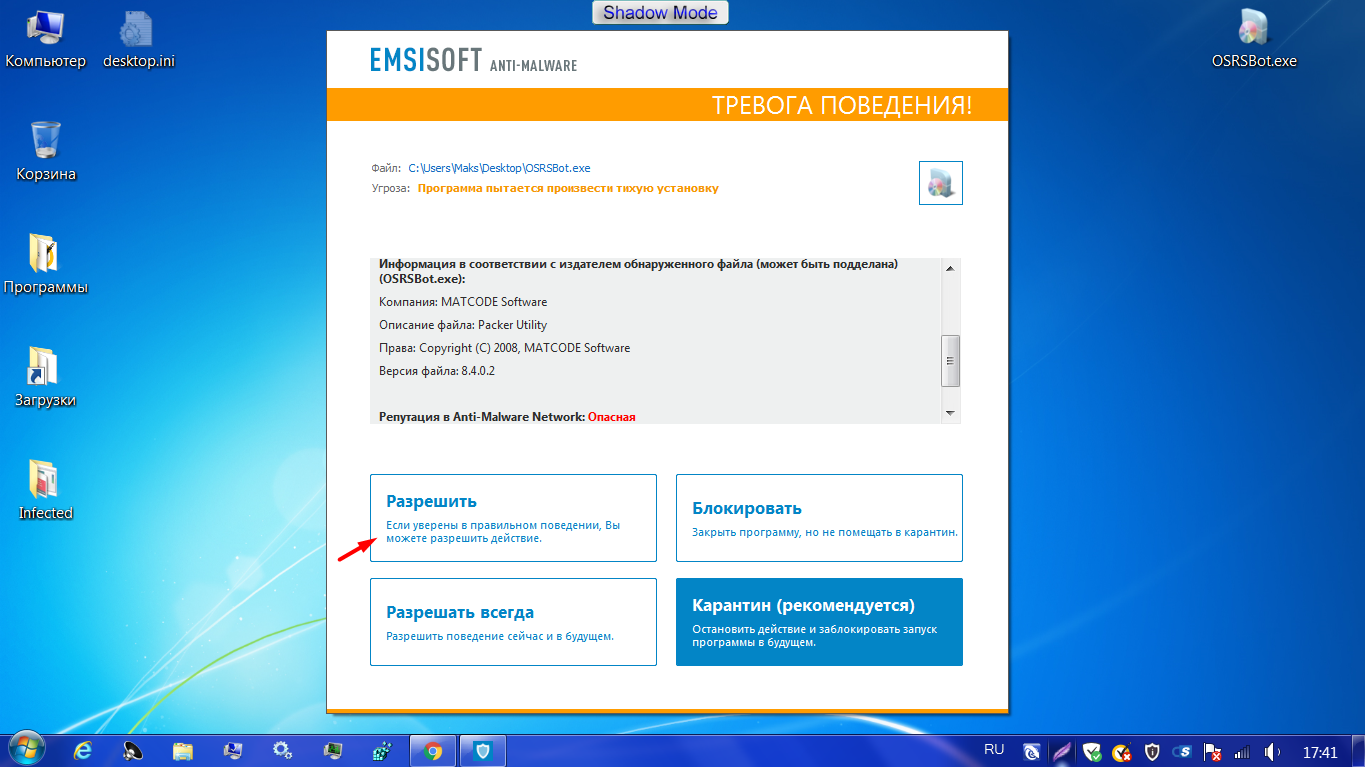The image size is (1365, 767).
Task: Launch Internet Explorer from the taskbar
Action: coord(83,750)
